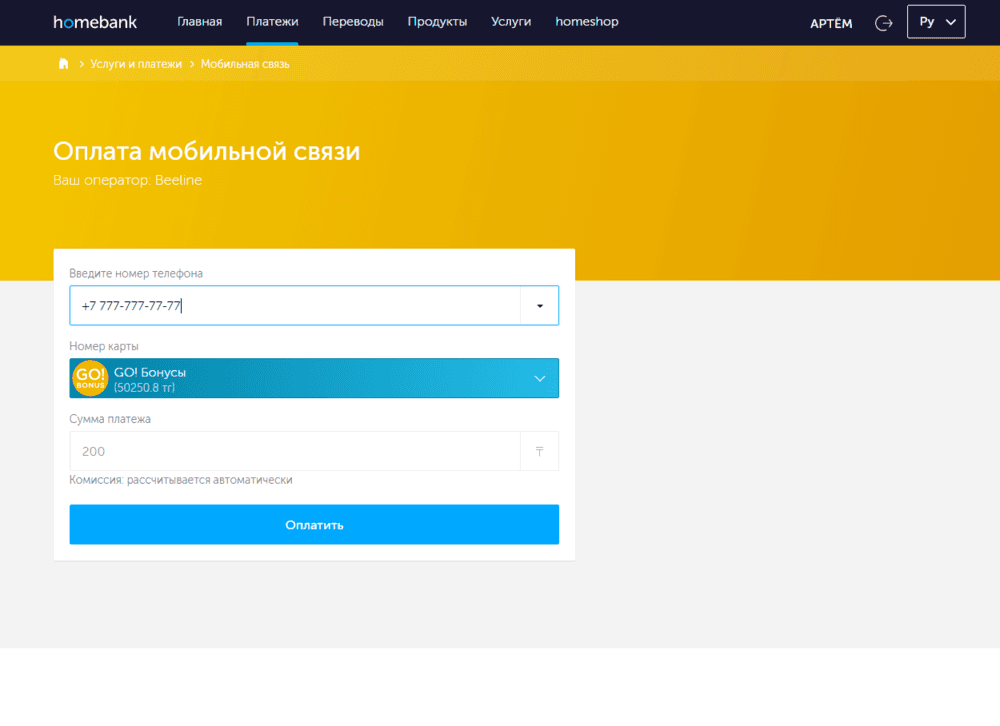This screenshot has width=1000, height=726.
Task: Expand the phone number dropdown arrow
Action: [x=540, y=306]
